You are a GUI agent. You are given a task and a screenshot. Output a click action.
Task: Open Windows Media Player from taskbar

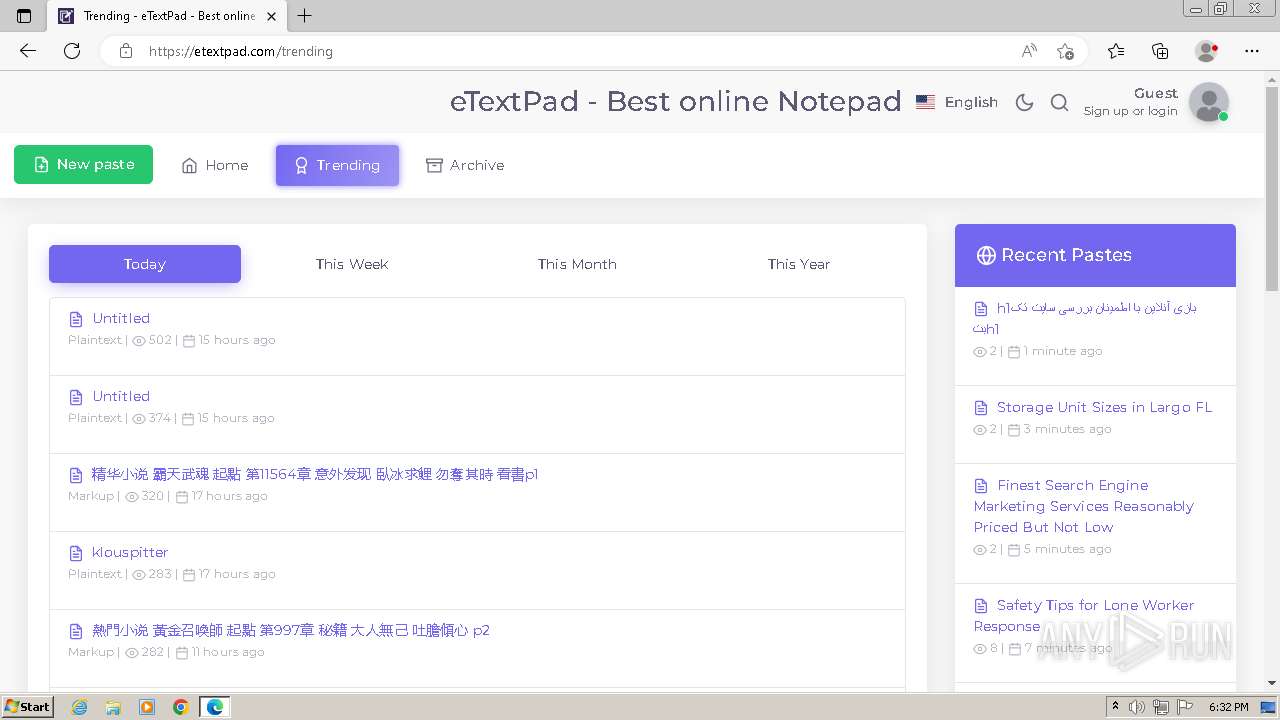click(147, 707)
